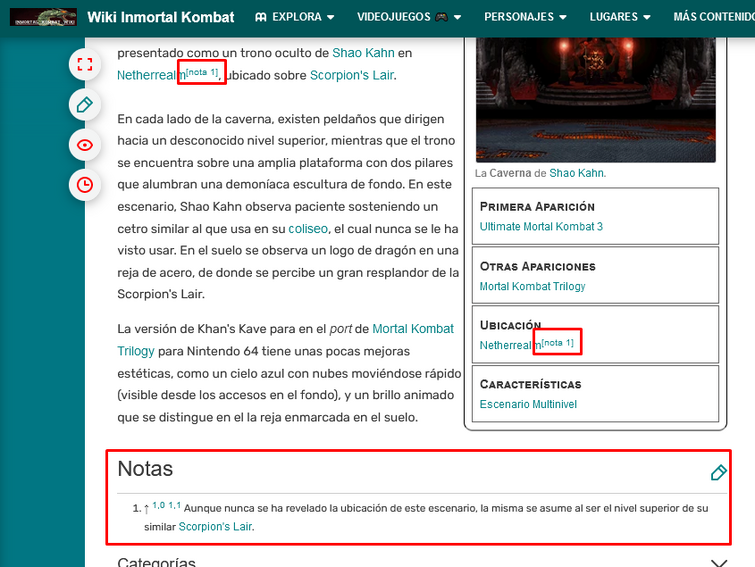The height and width of the screenshot is (567, 755).
Task: Click the expand fullscreen icon in side toolbar
Action: tap(85, 64)
